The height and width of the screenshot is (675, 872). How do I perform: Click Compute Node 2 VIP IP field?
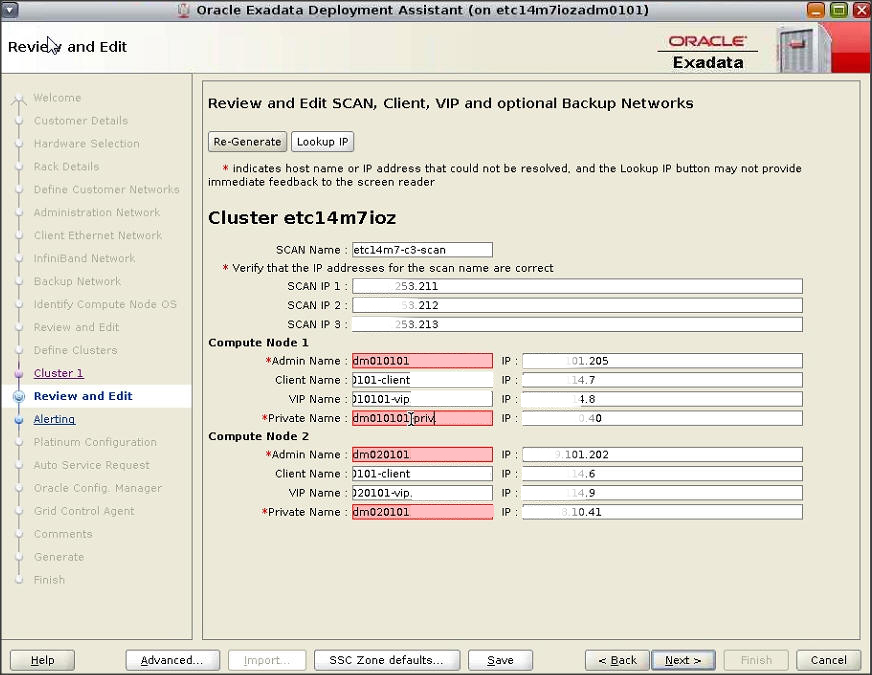coord(662,493)
